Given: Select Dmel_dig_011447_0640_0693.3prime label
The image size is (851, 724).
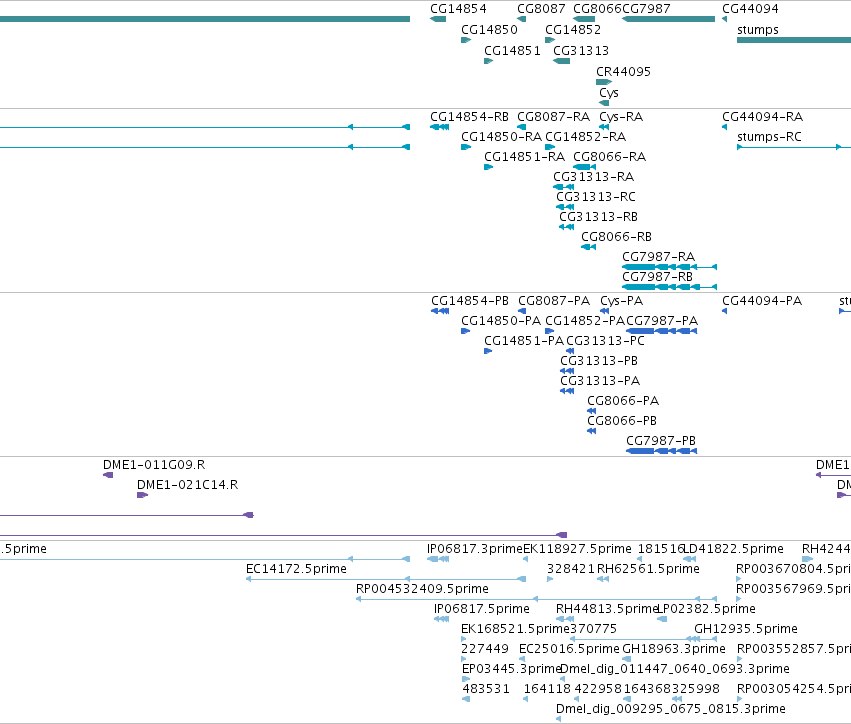Looking at the screenshot, I should pos(675,669).
